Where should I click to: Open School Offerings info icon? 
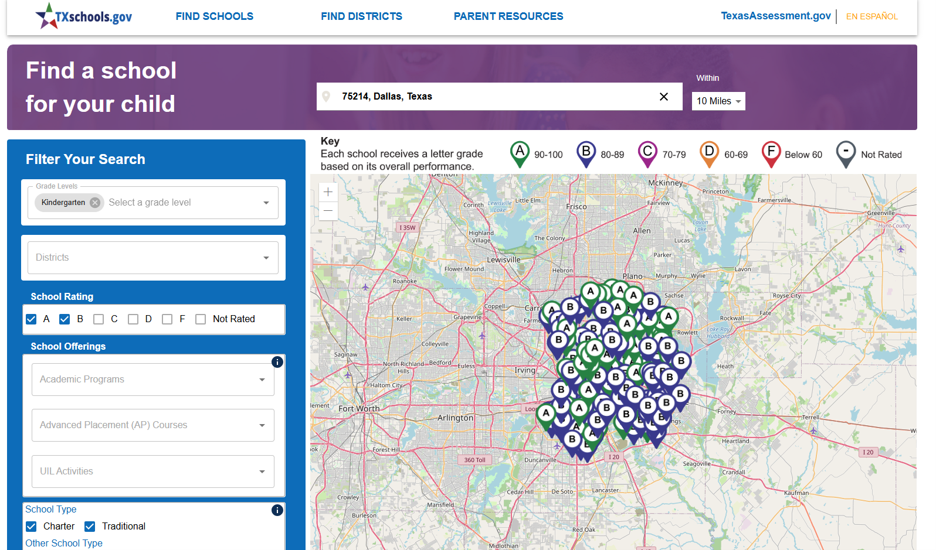point(277,362)
